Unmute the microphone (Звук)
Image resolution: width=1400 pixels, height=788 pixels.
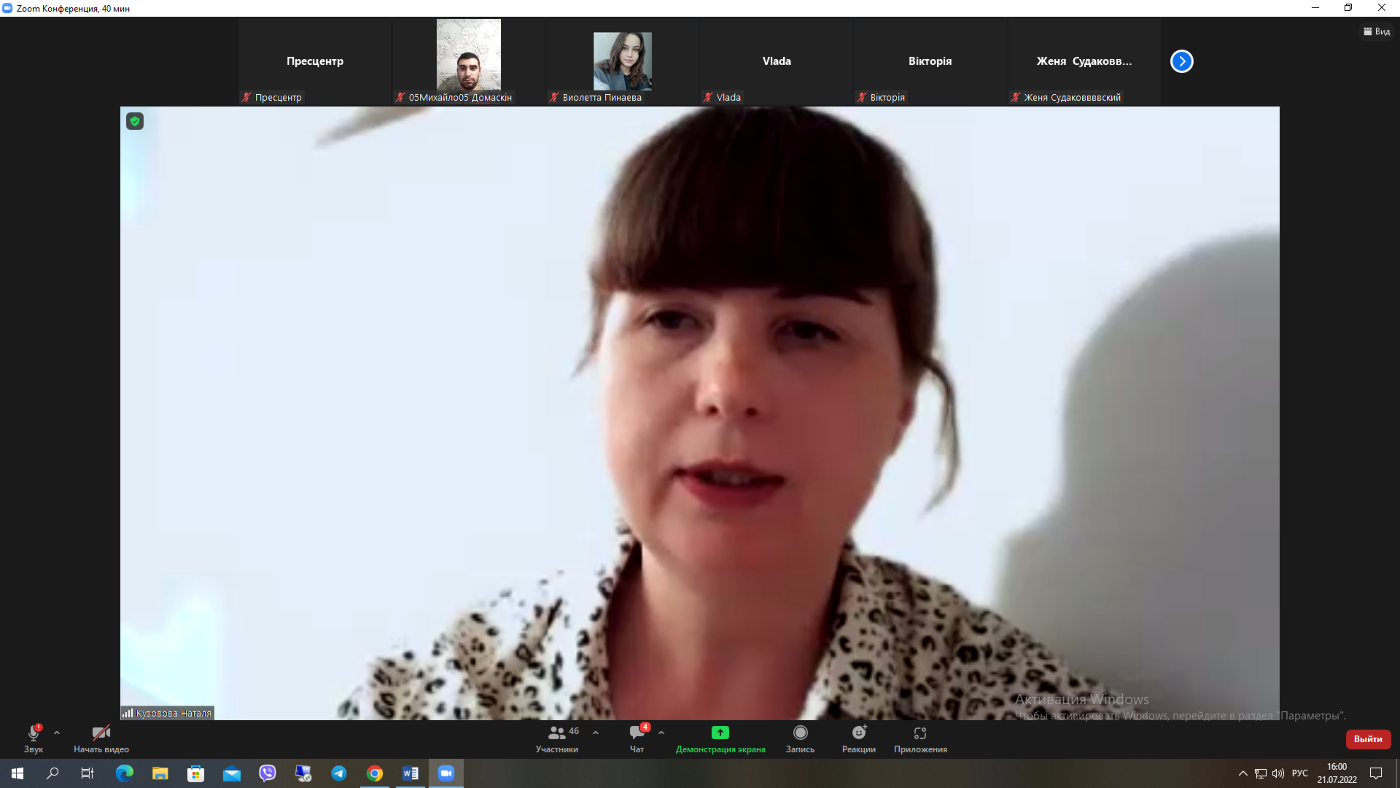[x=33, y=734]
